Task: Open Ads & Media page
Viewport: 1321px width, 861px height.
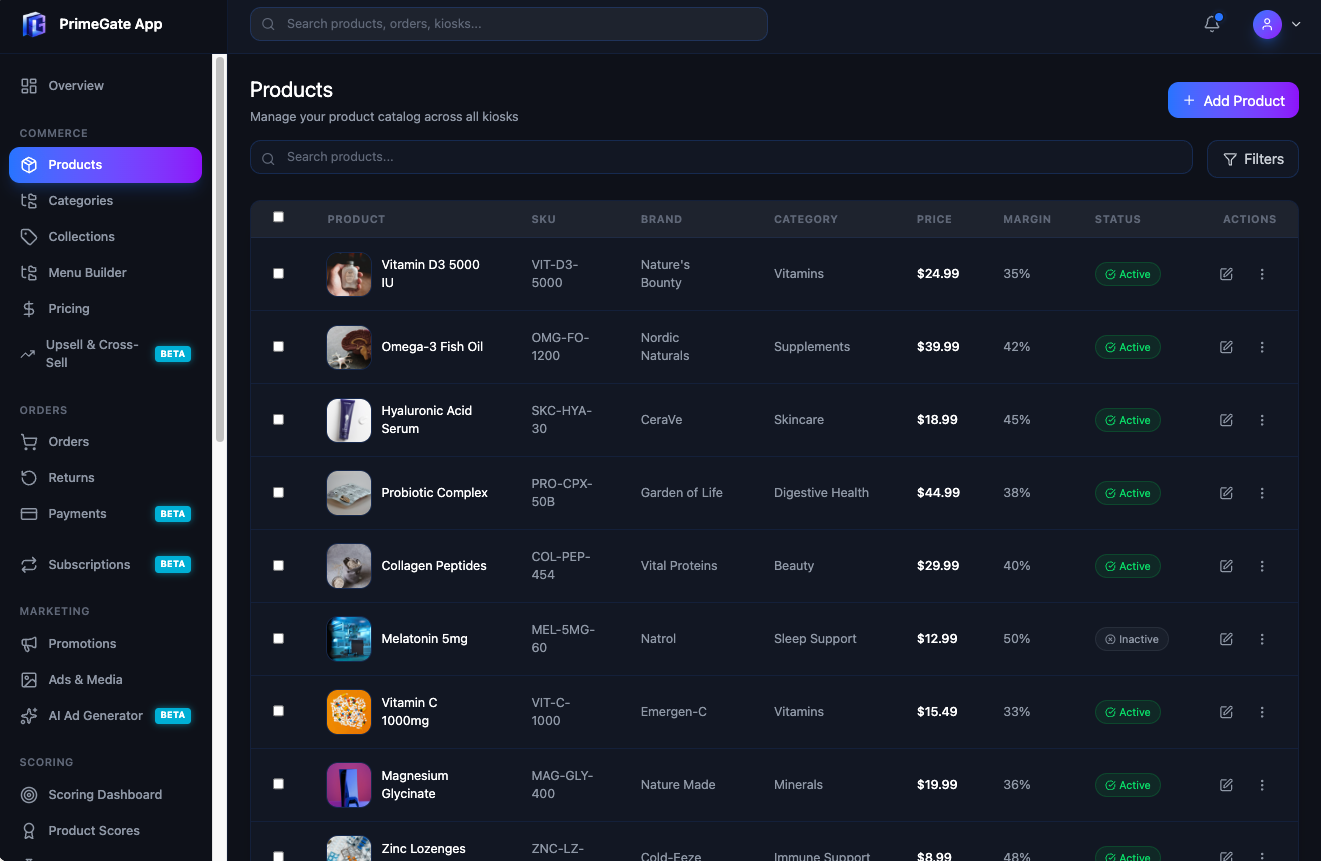Action: [x=105, y=680]
